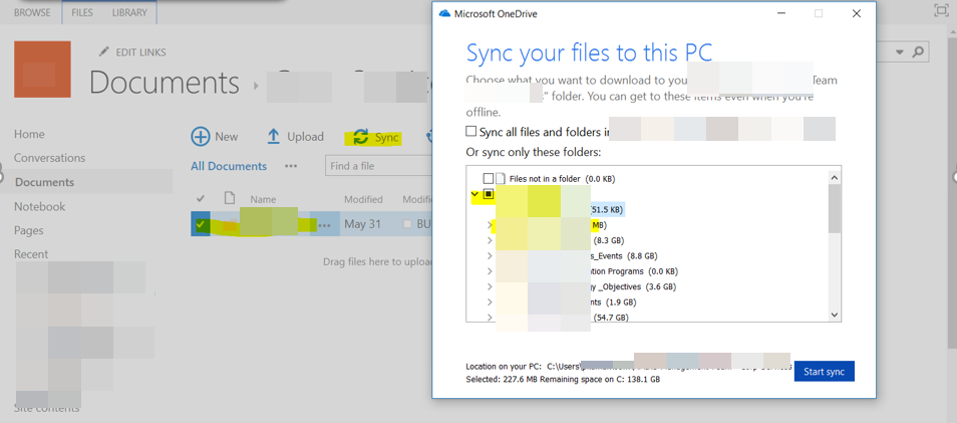
Task: Expand the 8.3 GB folder
Action: 489,240
